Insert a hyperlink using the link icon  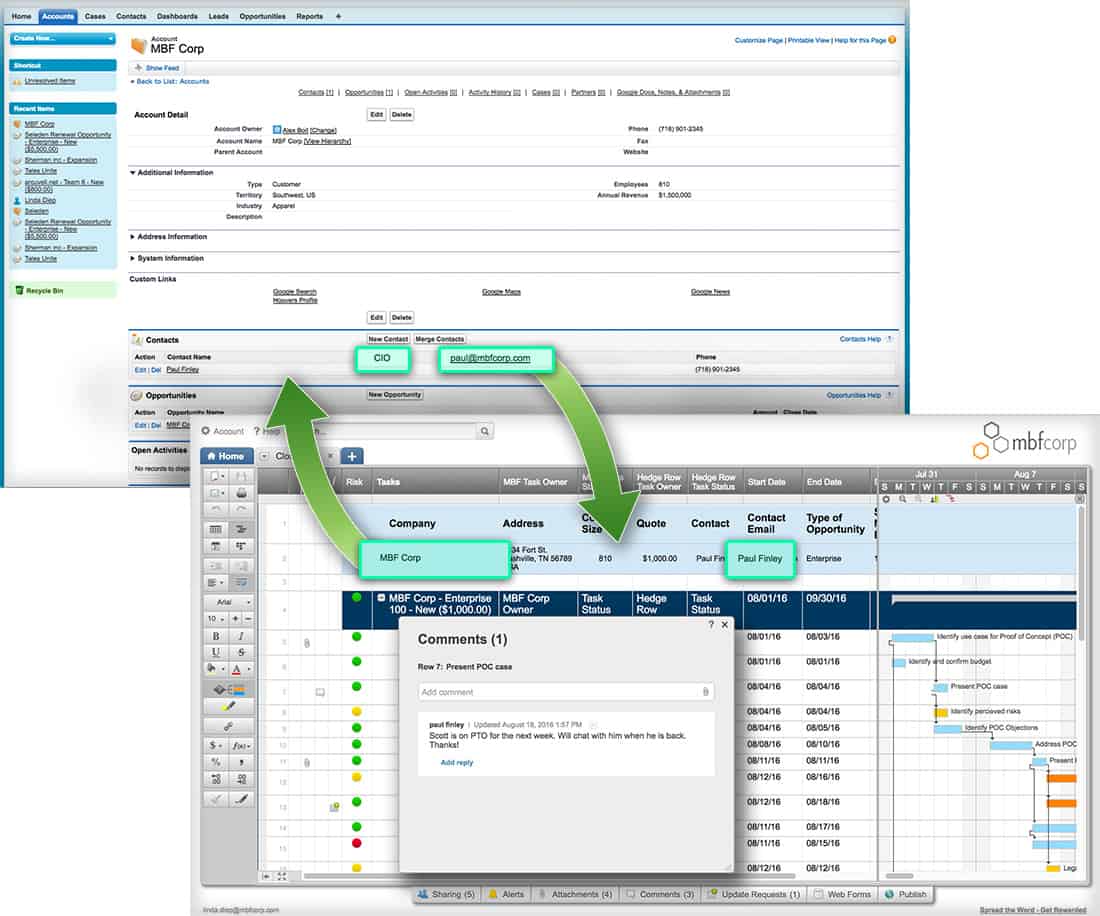228,726
